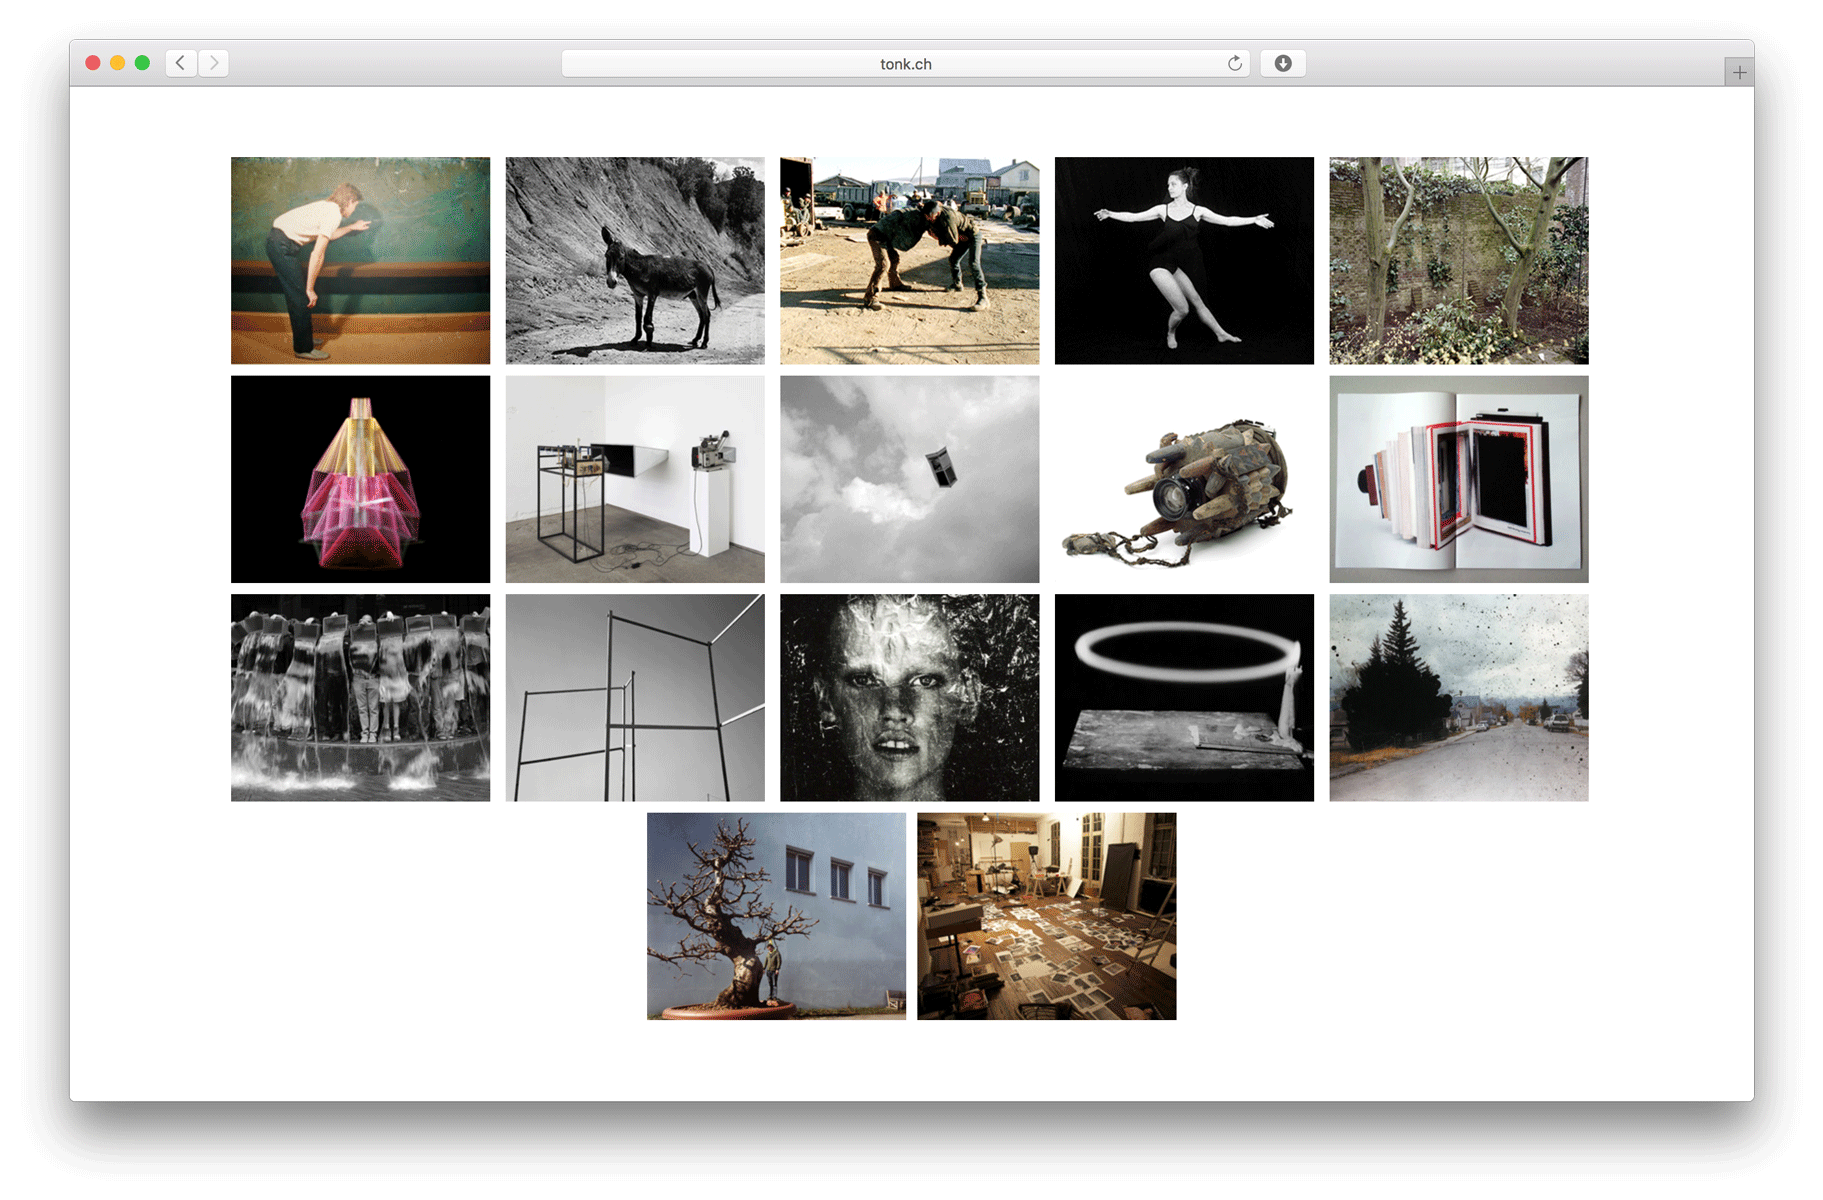Click the browser back arrow button
The width and height of the screenshot is (1823, 1200).
pyautogui.click(x=180, y=63)
